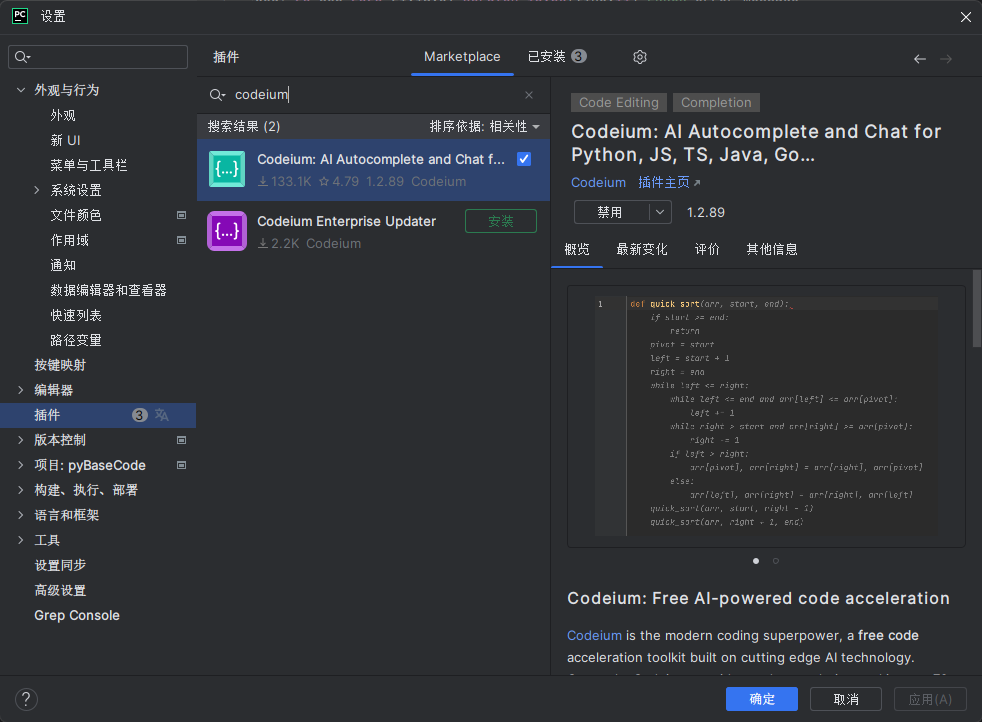Expand the 编辑器 settings node
Viewport: 982px width, 722px height.
click(x=21, y=390)
